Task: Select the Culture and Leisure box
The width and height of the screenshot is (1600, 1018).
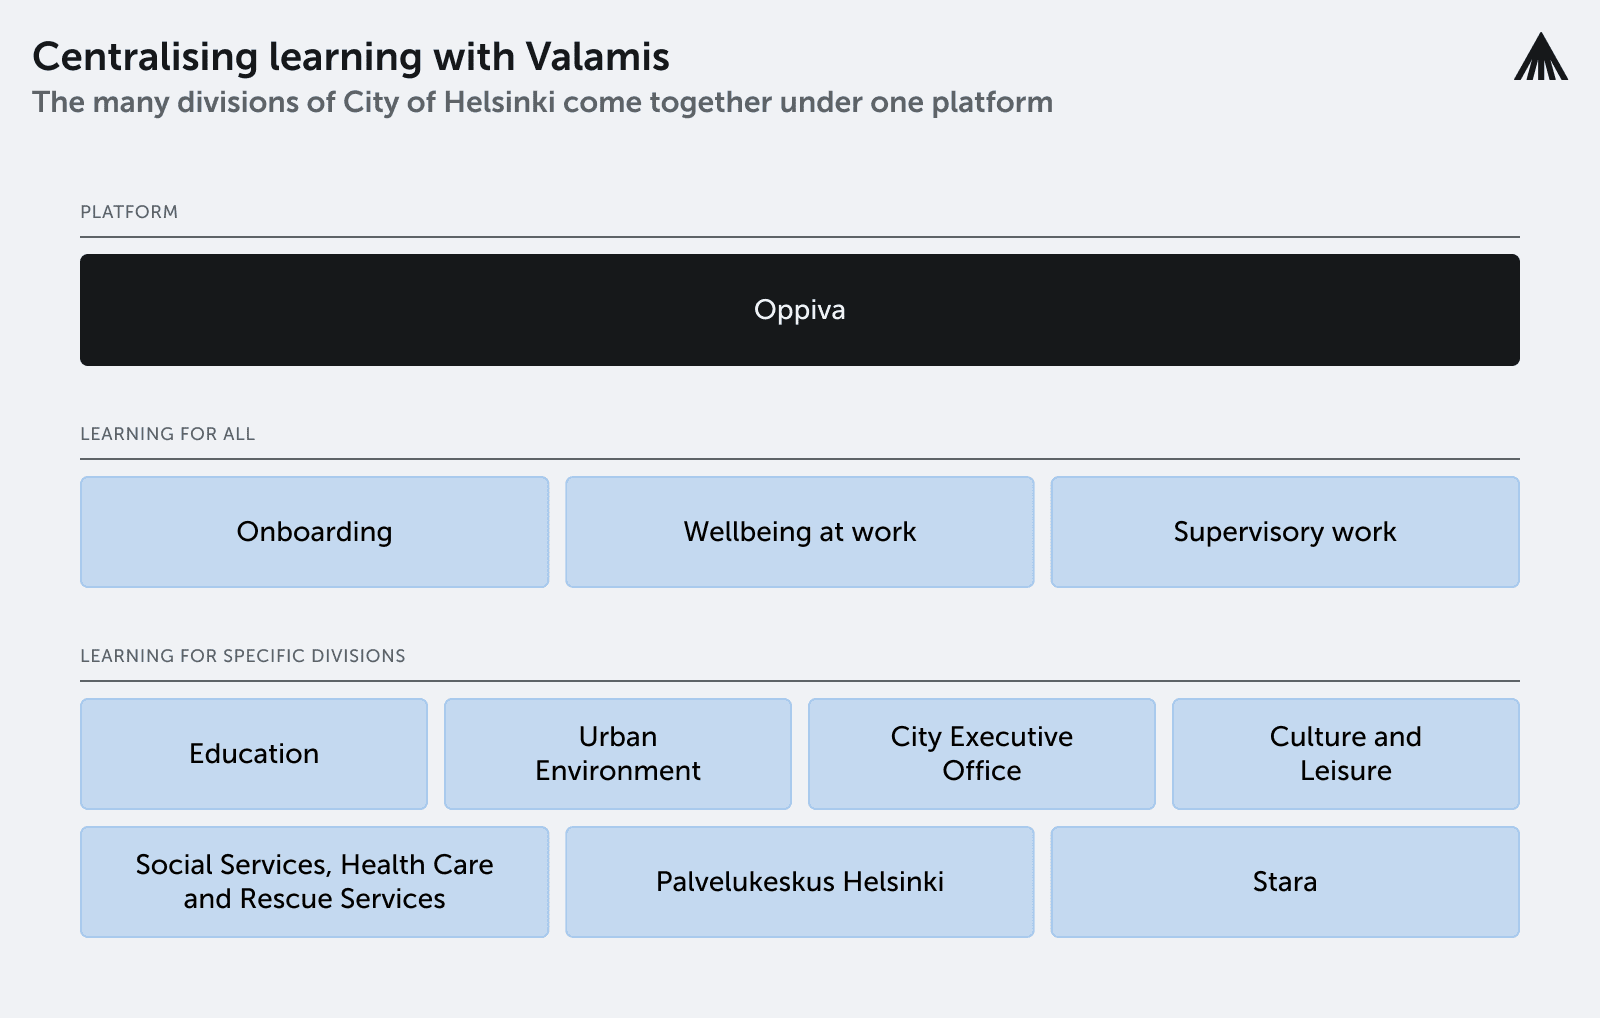Action: click(1346, 754)
